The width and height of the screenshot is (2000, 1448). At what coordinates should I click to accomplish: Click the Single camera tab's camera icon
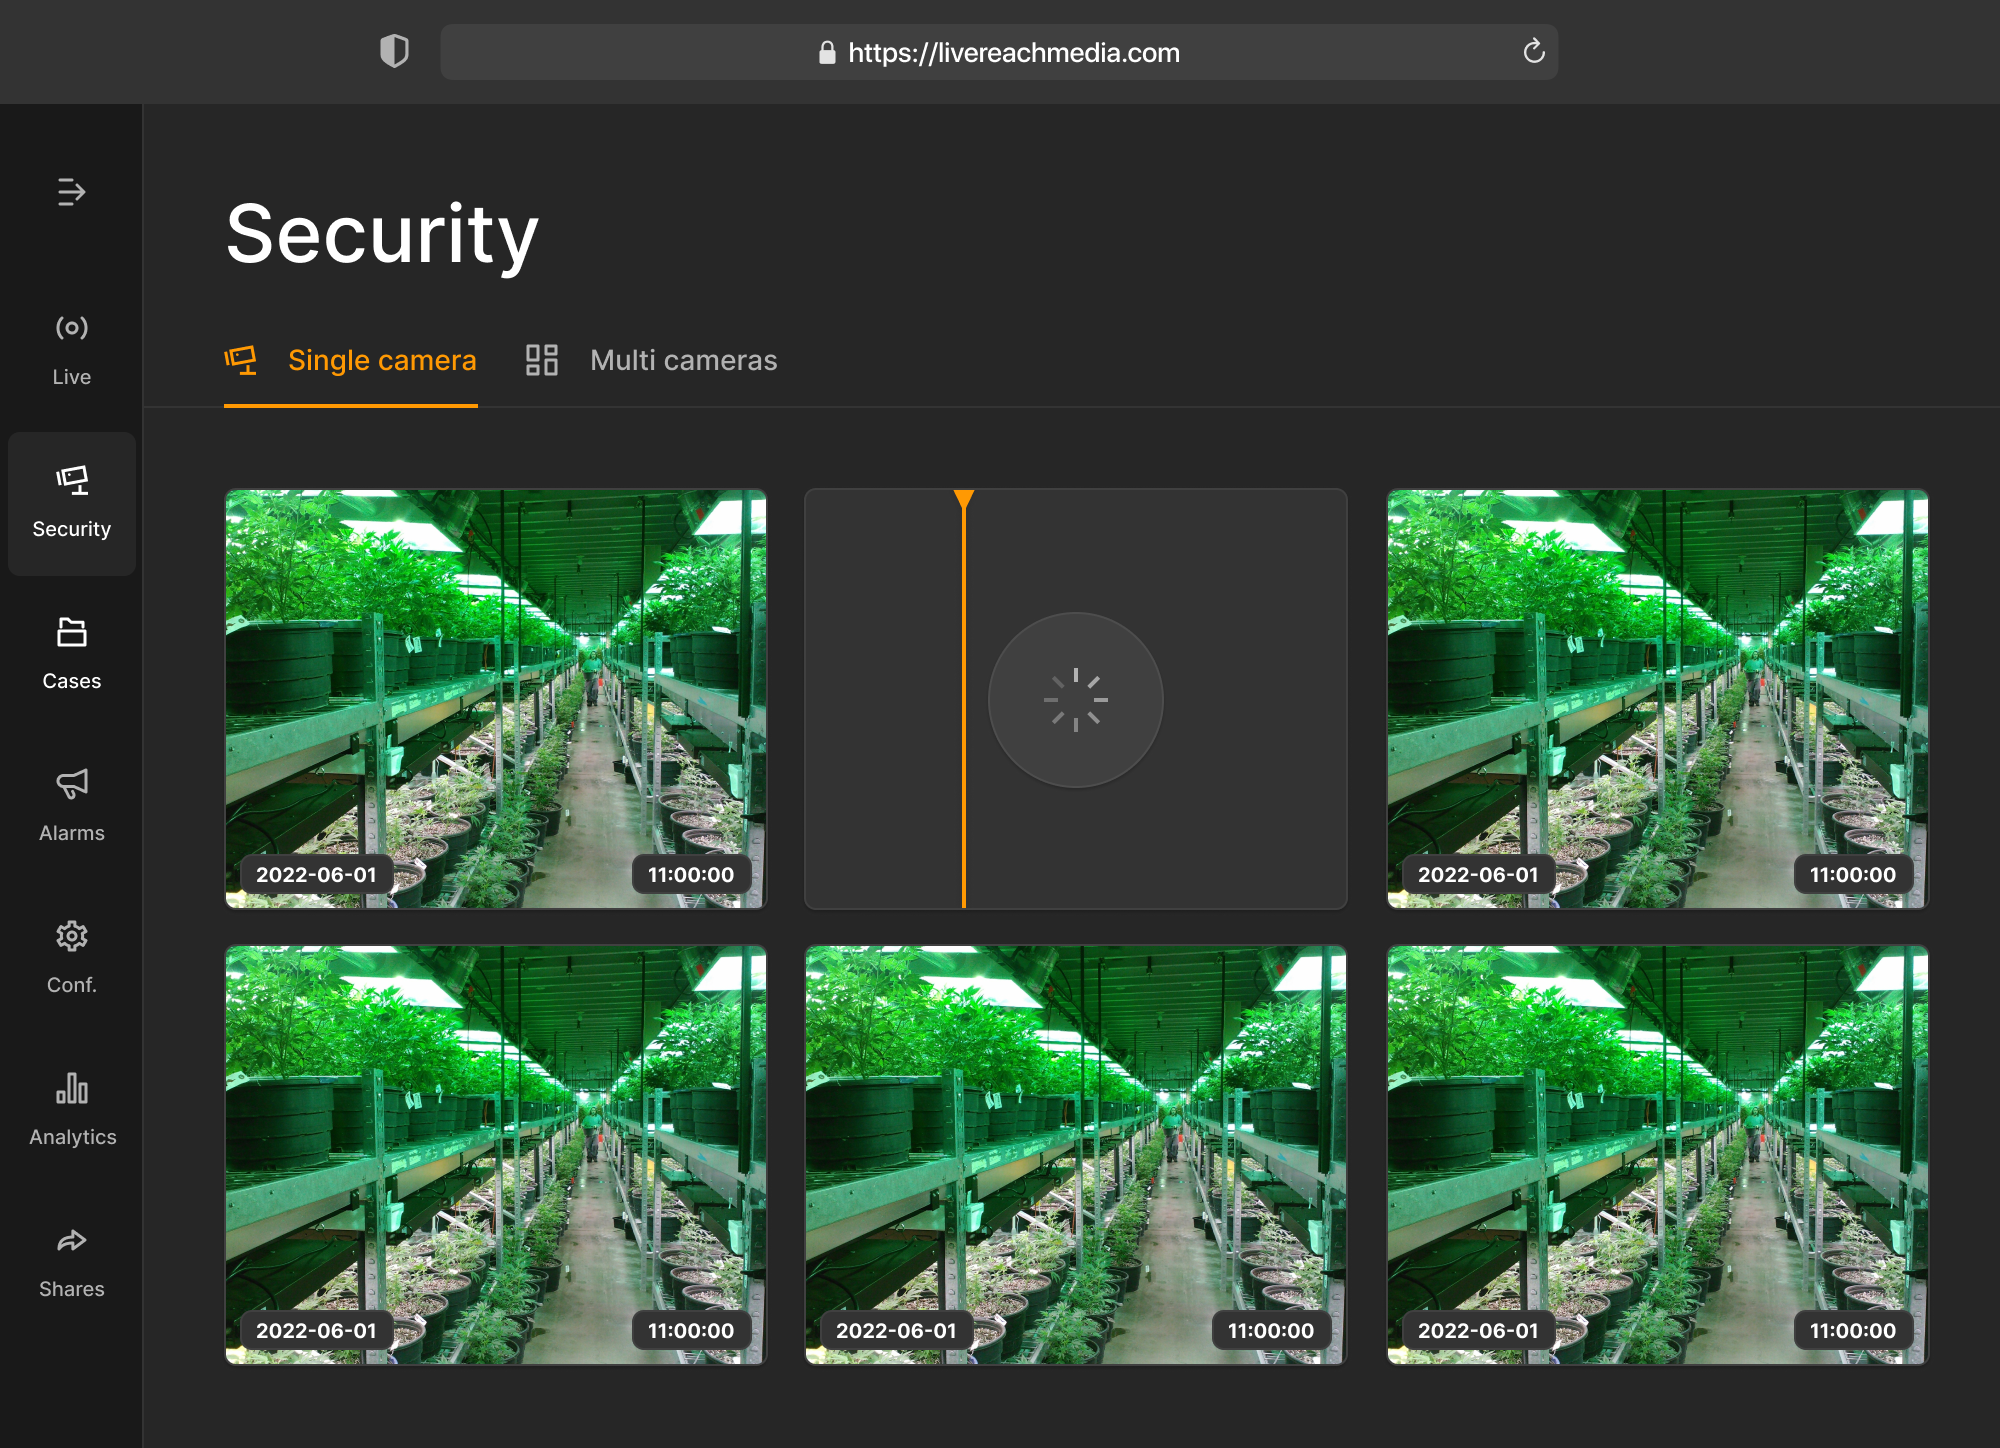[241, 360]
